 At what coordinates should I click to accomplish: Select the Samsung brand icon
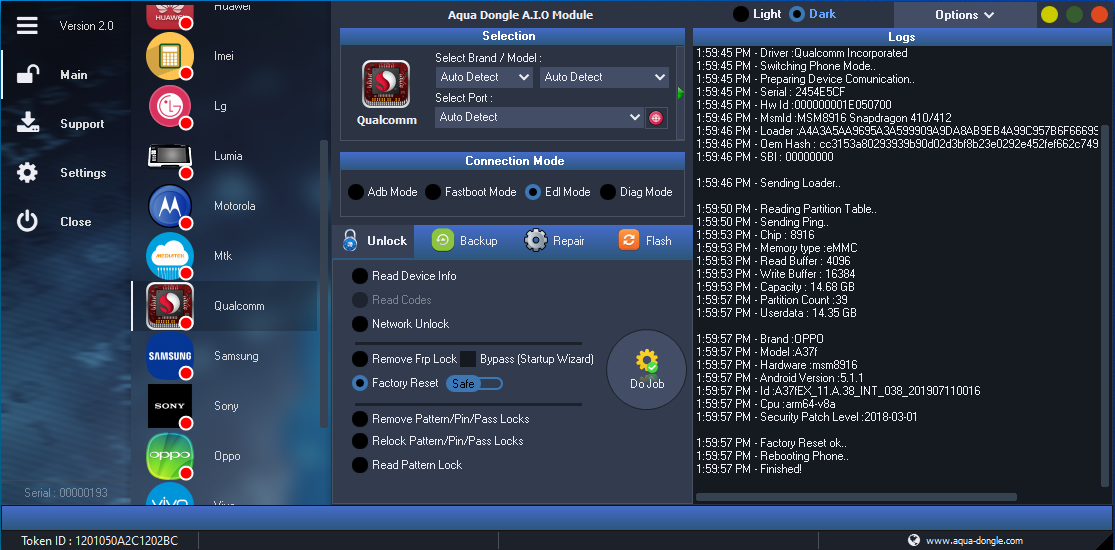pyautogui.click(x=169, y=356)
